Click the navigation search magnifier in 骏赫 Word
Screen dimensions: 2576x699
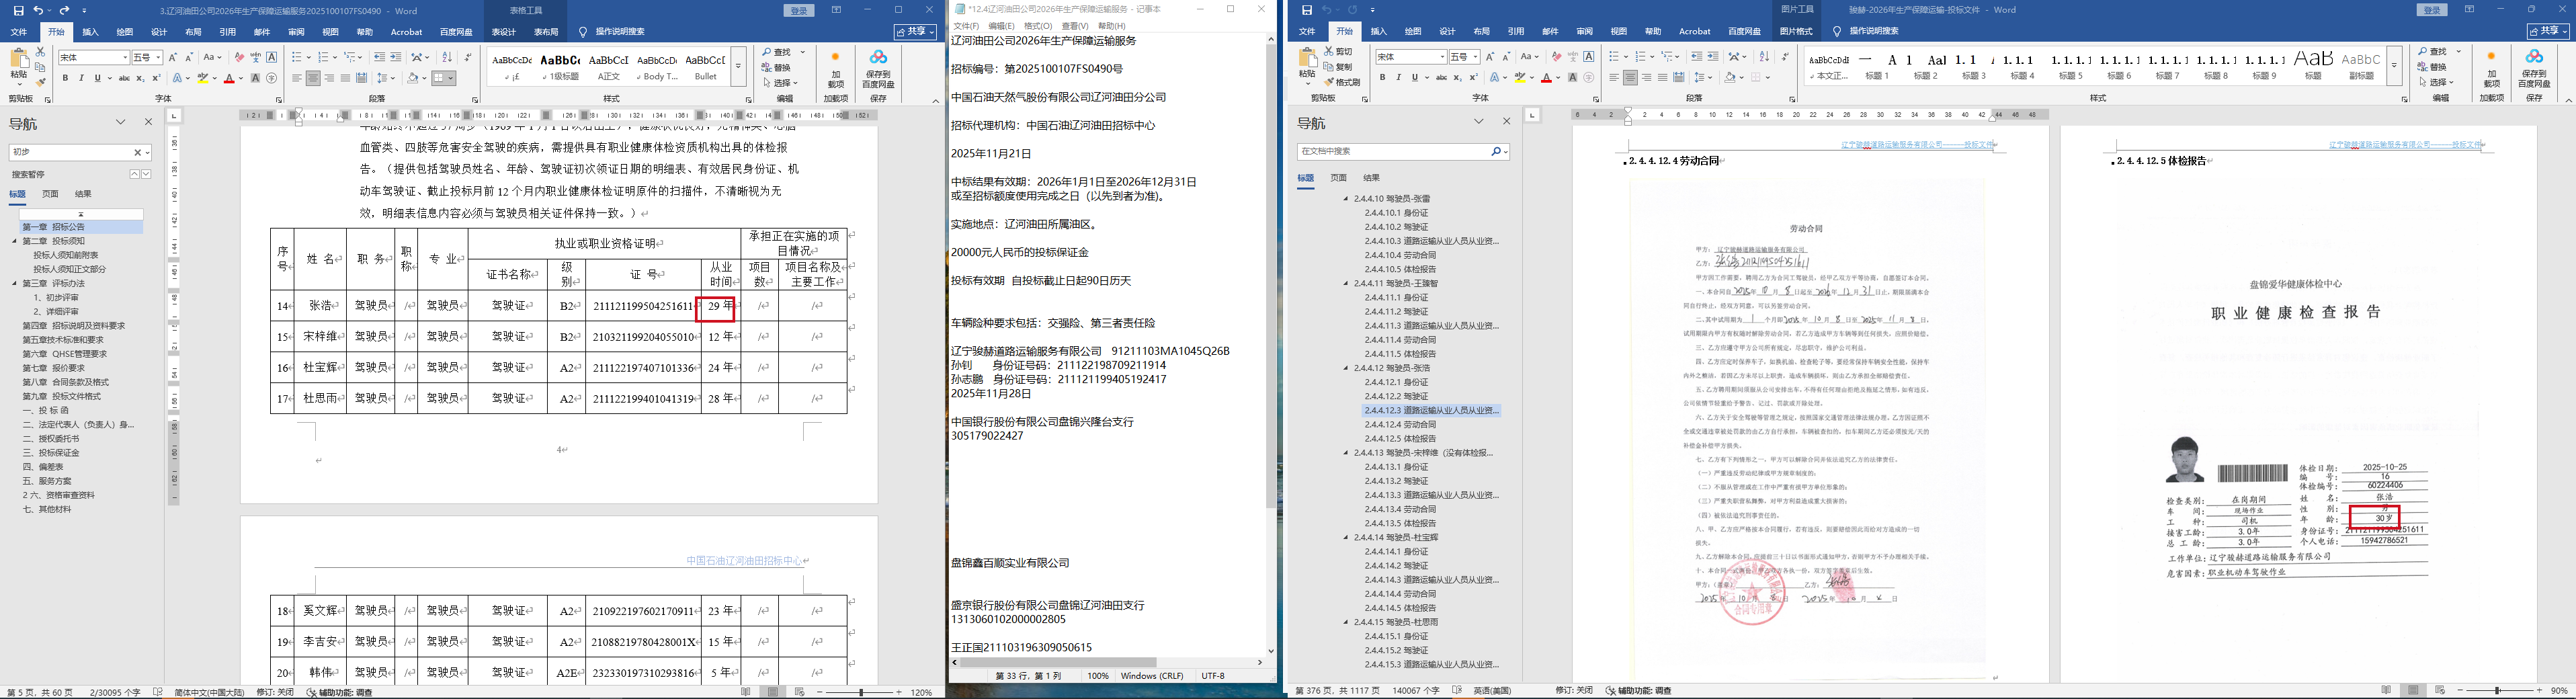pyautogui.click(x=1496, y=151)
